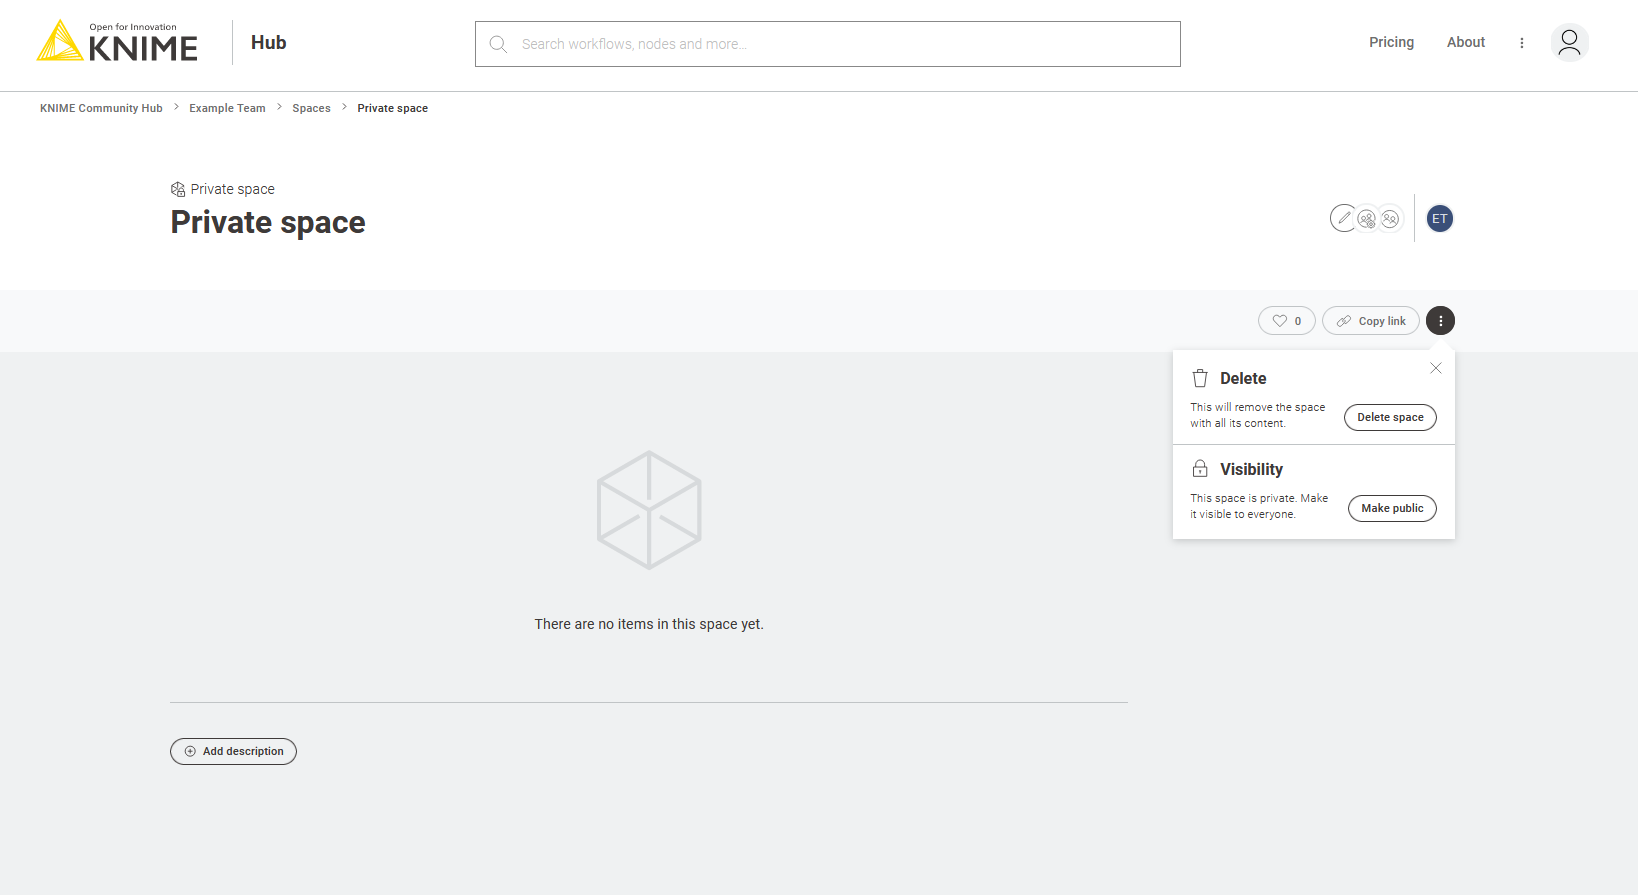Go to Spaces breadcrumb link
The width and height of the screenshot is (1638, 895).
(311, 108)
